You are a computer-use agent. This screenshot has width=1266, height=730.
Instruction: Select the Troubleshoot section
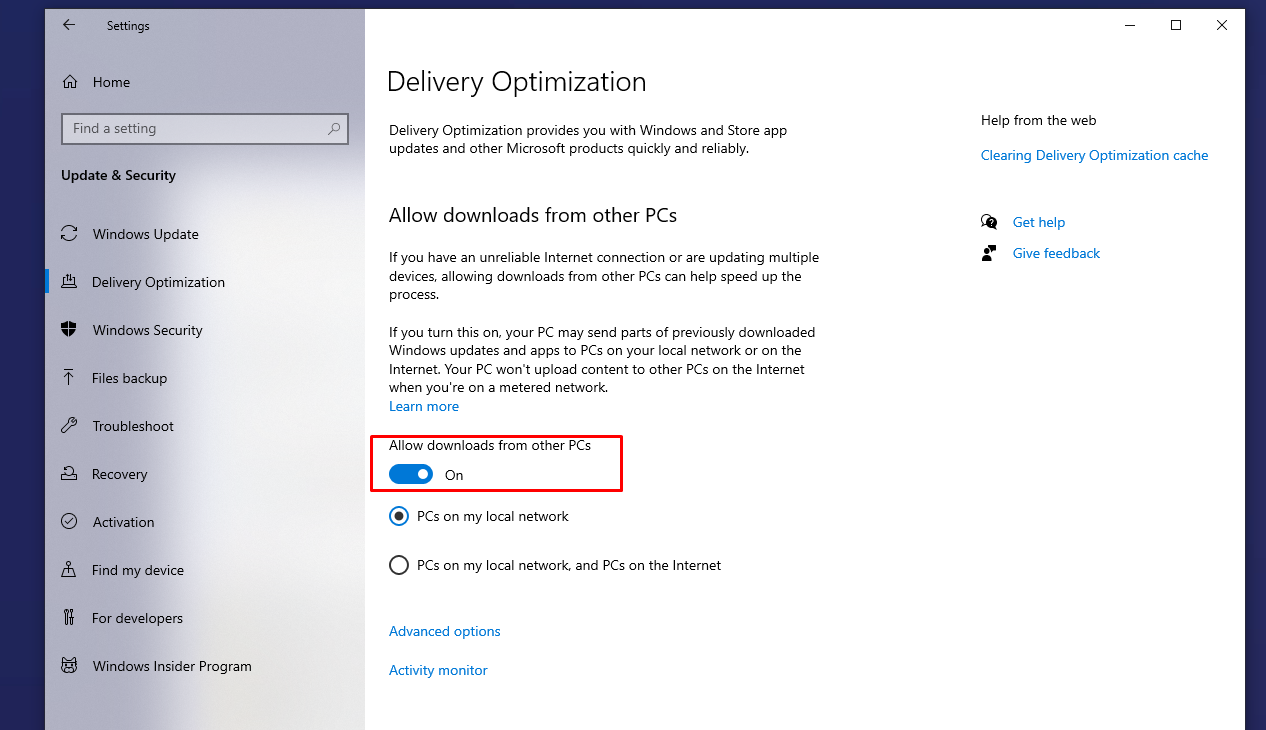click(132, 425)
